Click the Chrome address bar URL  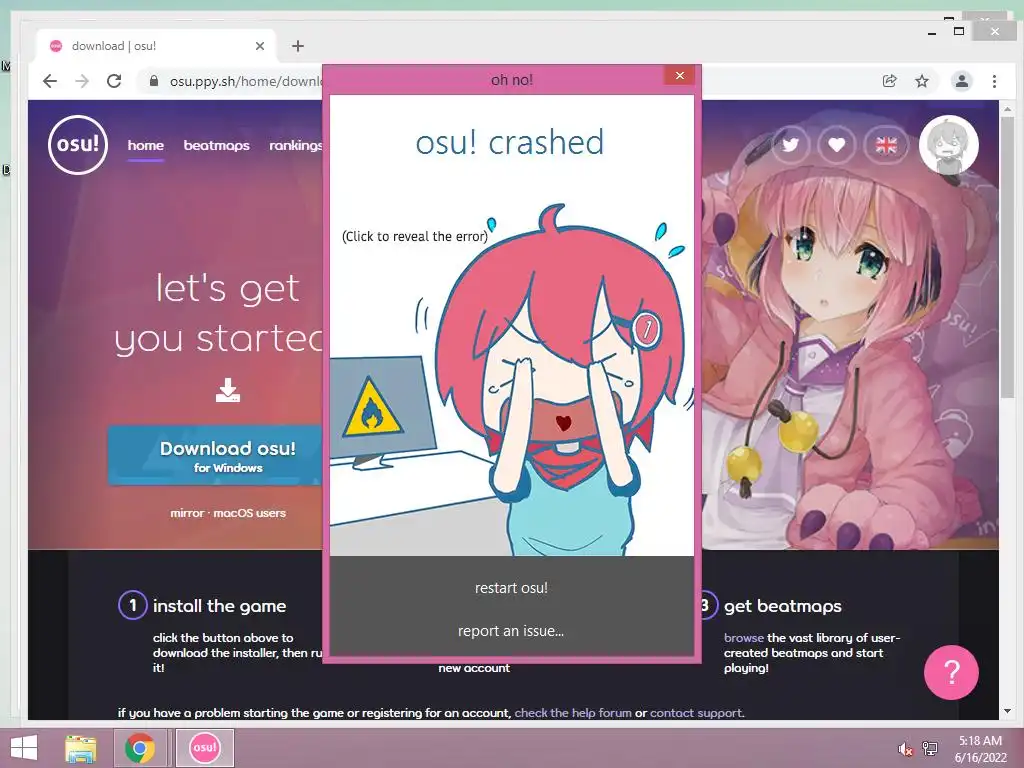pos(245,81)
